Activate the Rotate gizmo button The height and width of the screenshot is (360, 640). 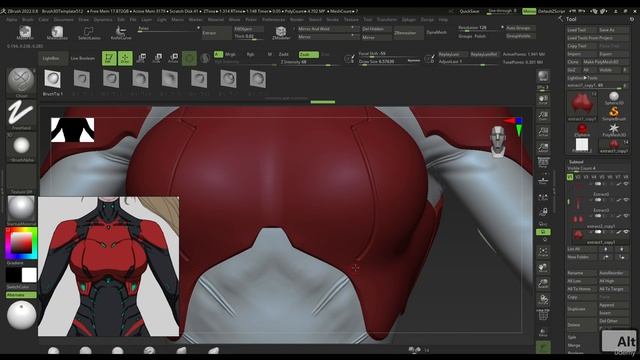[x=173, y=58]
